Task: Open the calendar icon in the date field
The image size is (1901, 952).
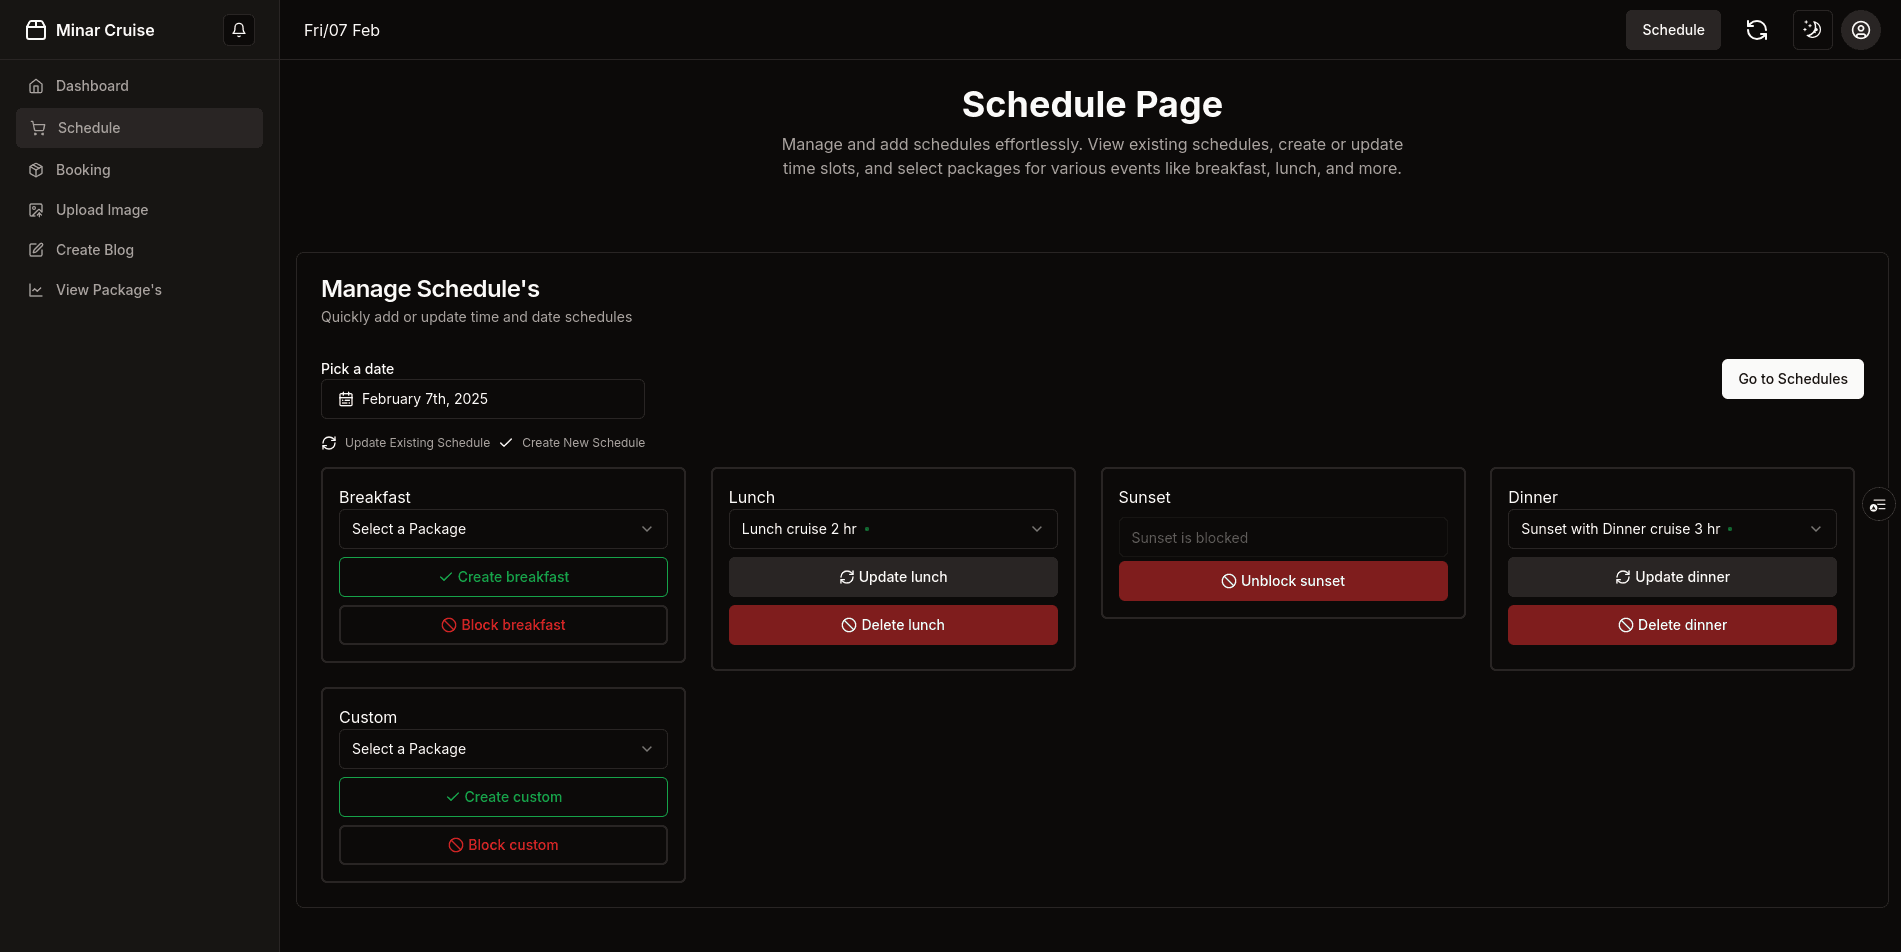Action: click(x=345, y=398)
